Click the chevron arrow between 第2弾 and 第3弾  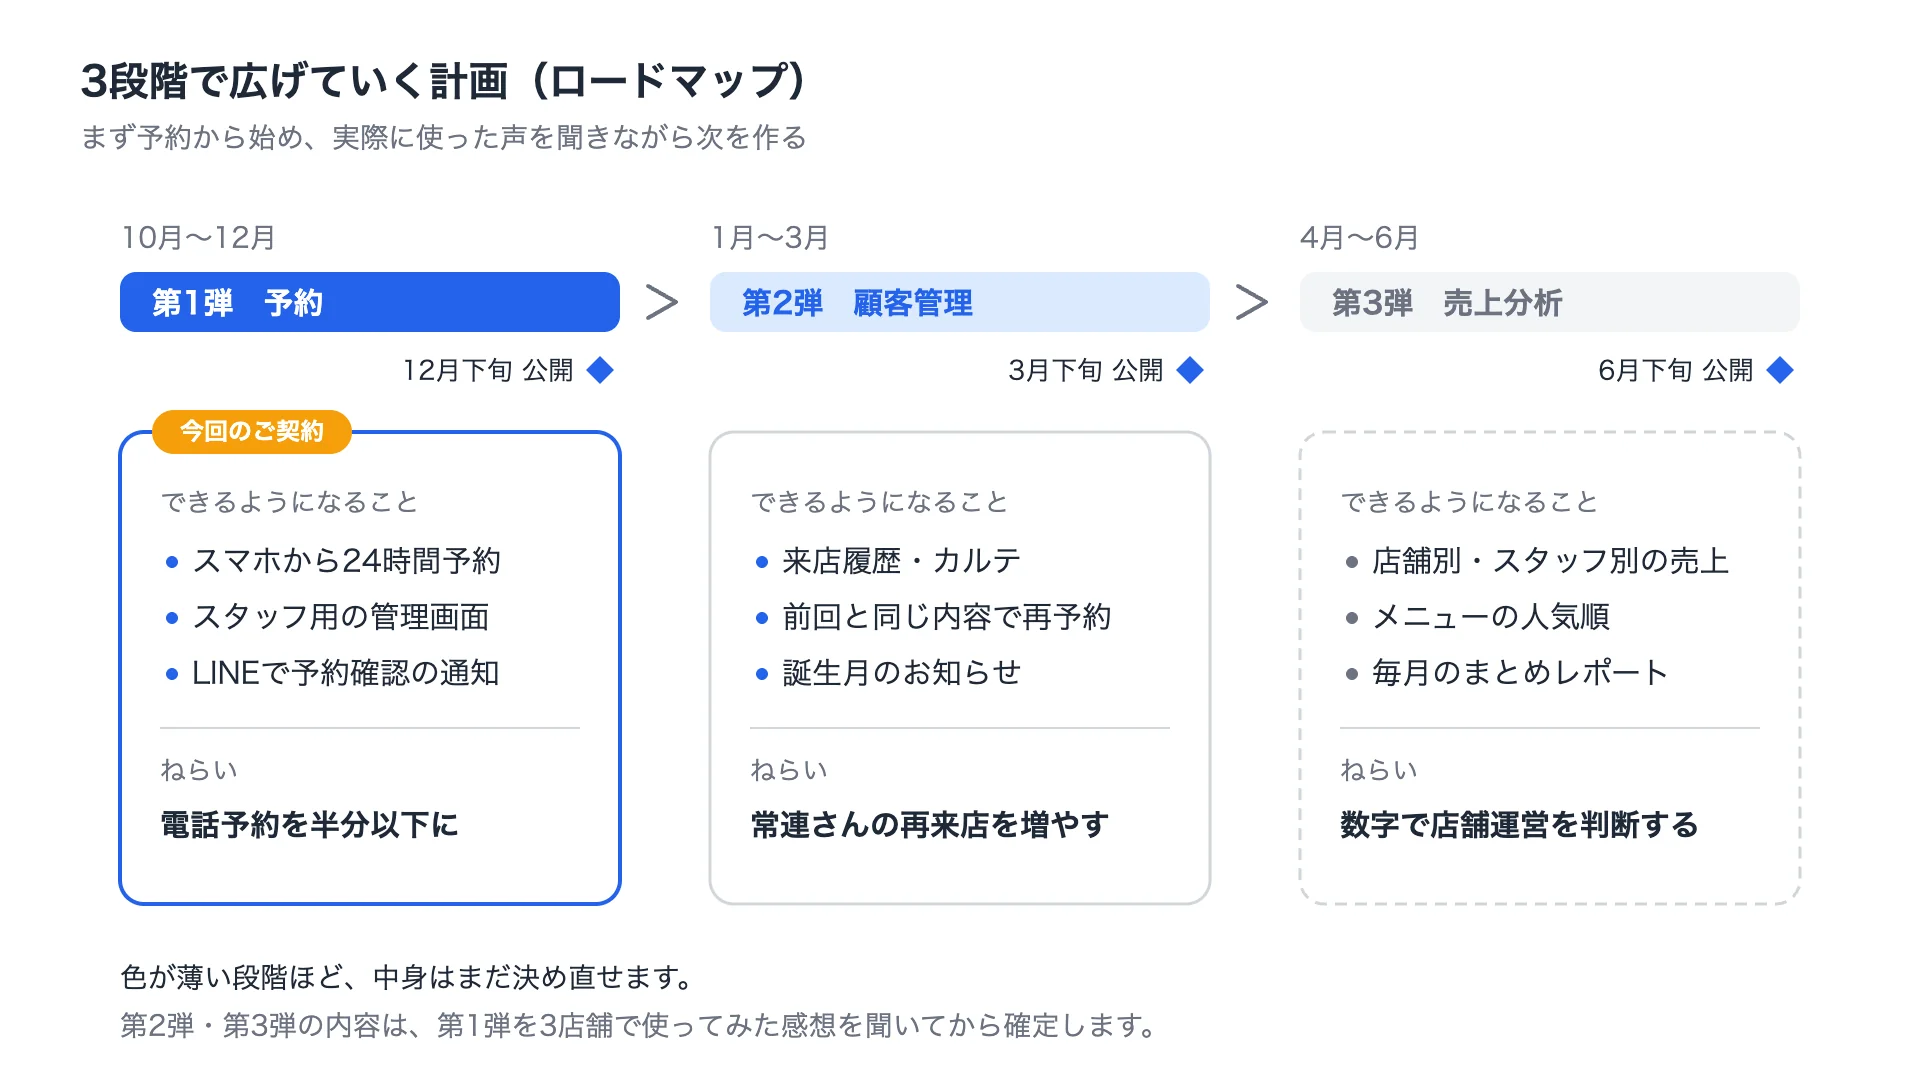pos(1252,302)
